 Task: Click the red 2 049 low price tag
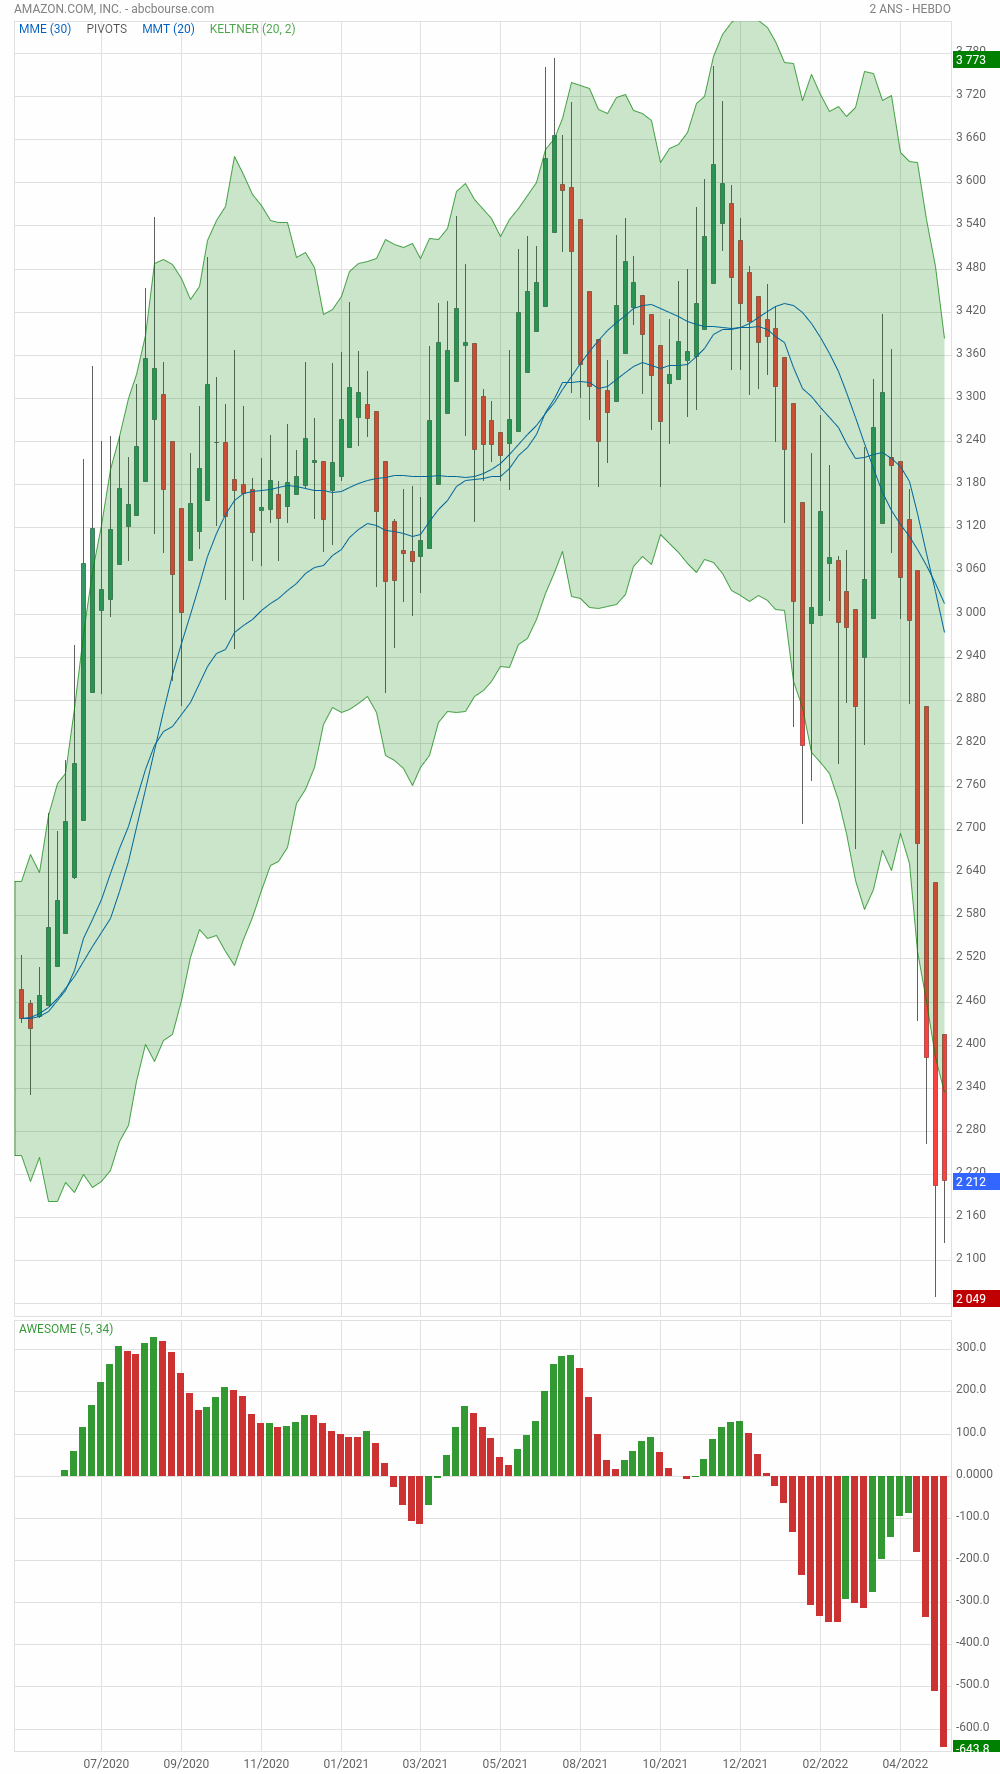[x=976, y=1299]
